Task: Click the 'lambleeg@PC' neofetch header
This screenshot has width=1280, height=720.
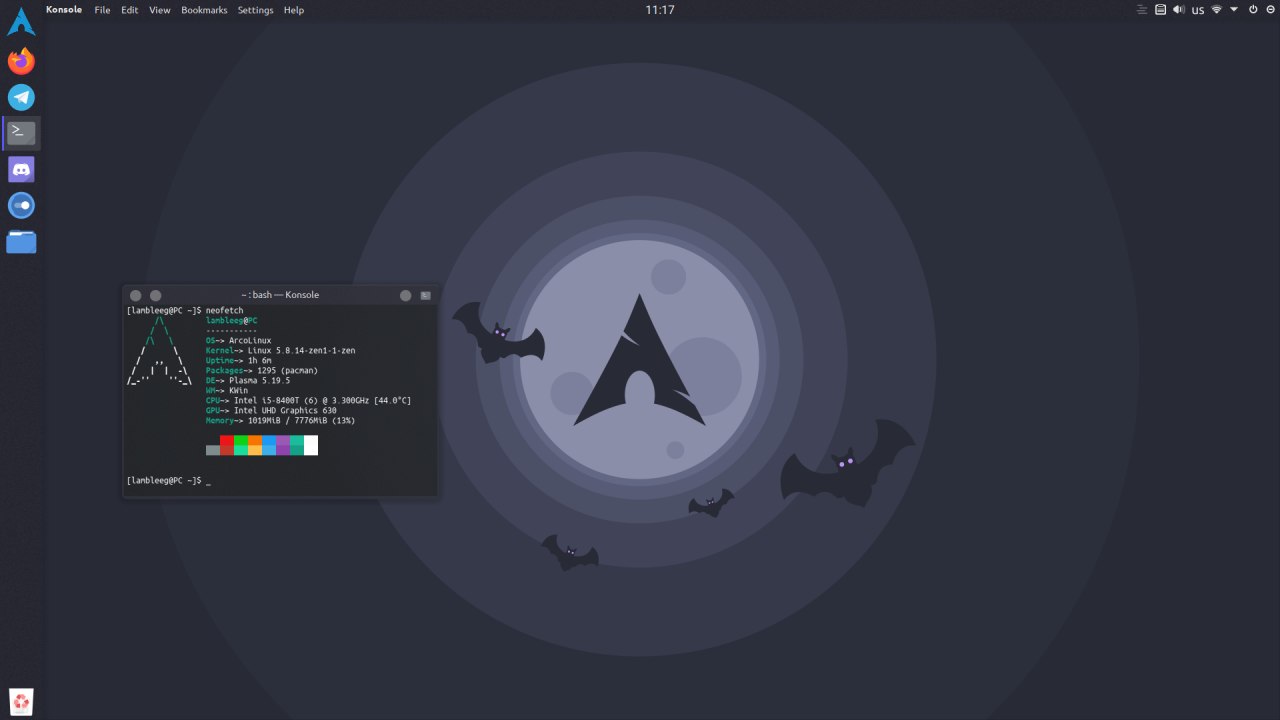Action: pyautogui.click(x=232, y=321)
